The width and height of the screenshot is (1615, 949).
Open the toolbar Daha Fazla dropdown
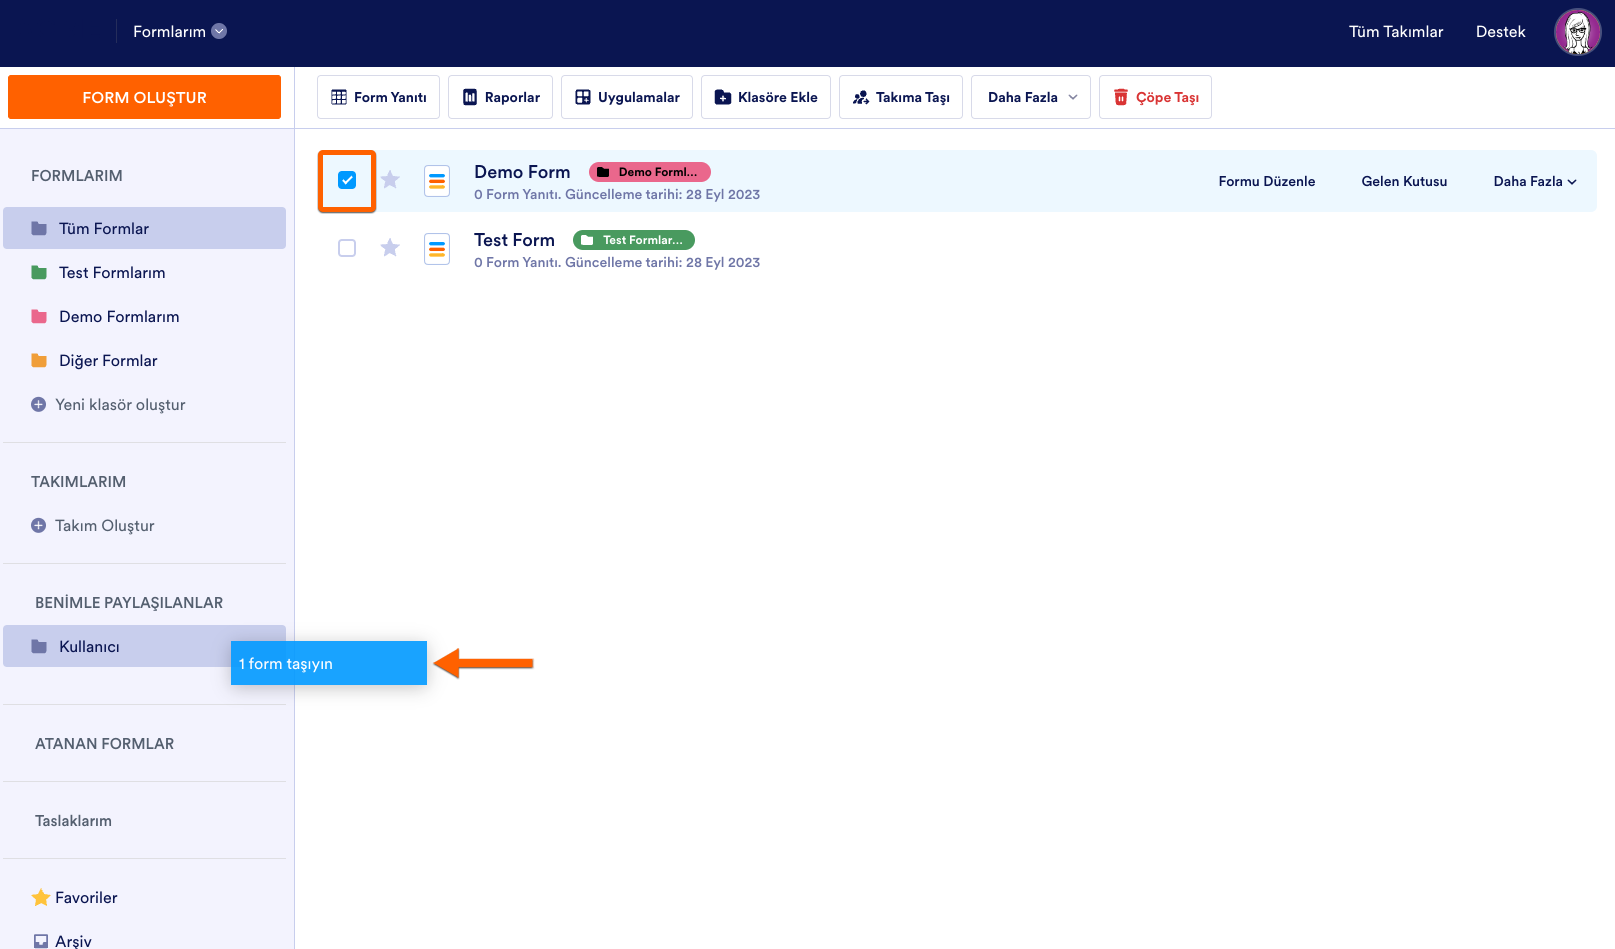tap(1031, 97)
